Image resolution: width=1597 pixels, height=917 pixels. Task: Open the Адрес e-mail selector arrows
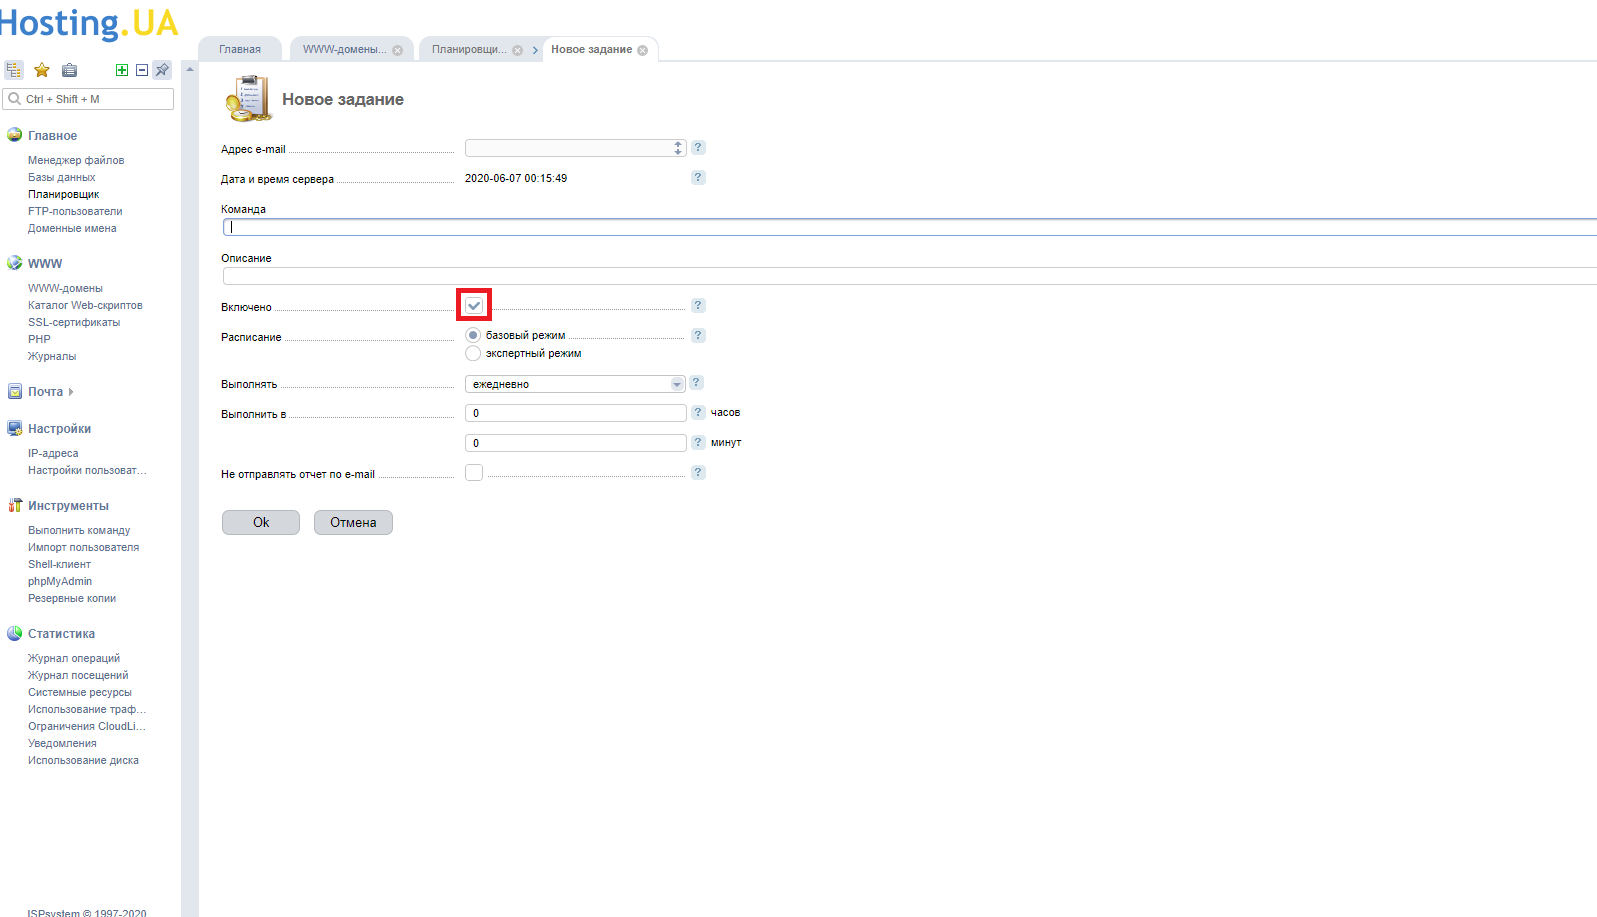point(678,148)
